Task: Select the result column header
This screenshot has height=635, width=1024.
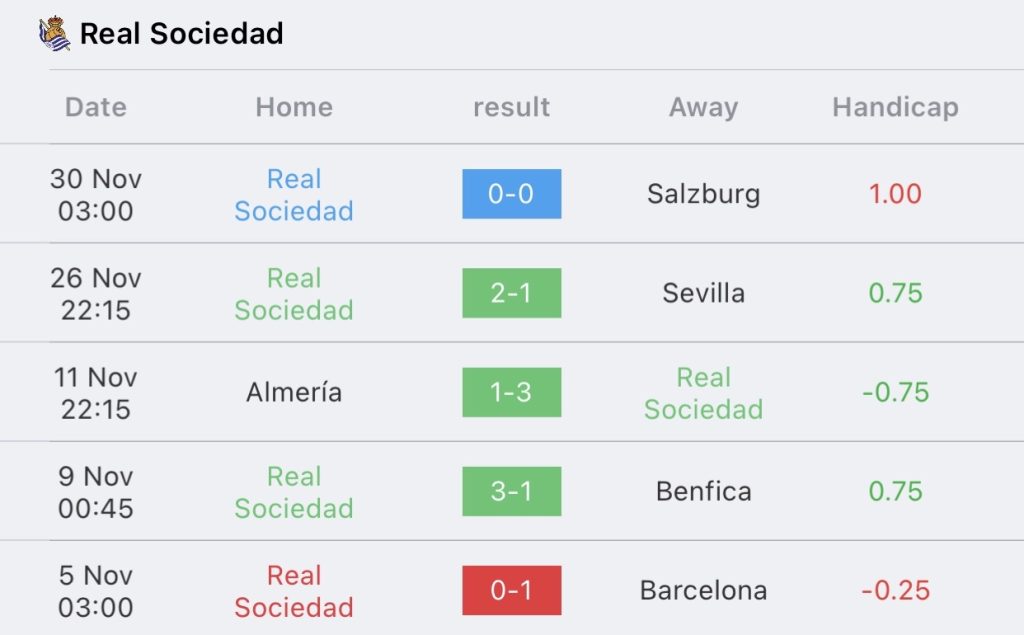Action: click(511, 107)
